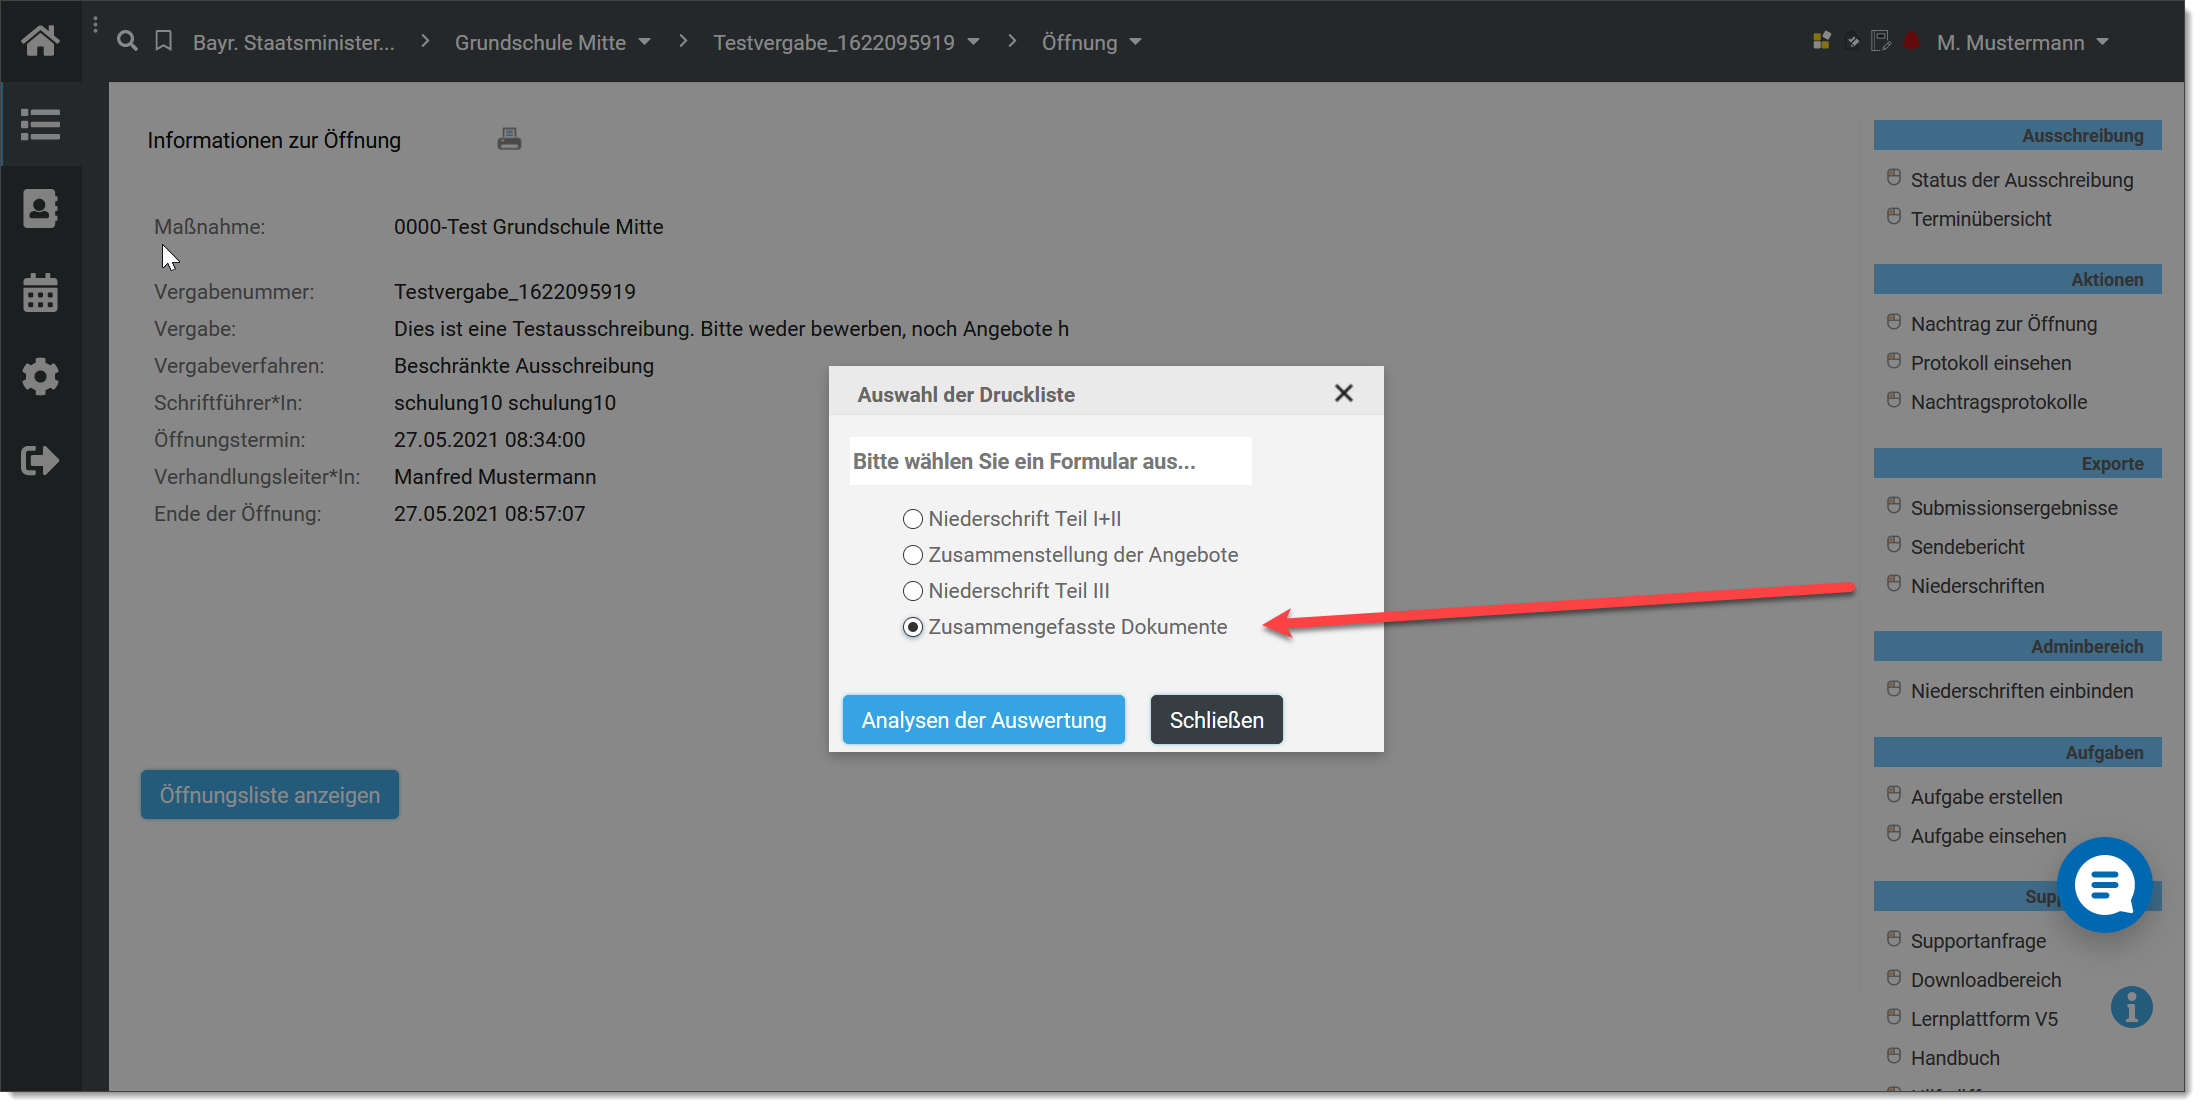2200x1107 pixels.
Task: Open the contacts address book sidebar icon
Action: point(41,208)
